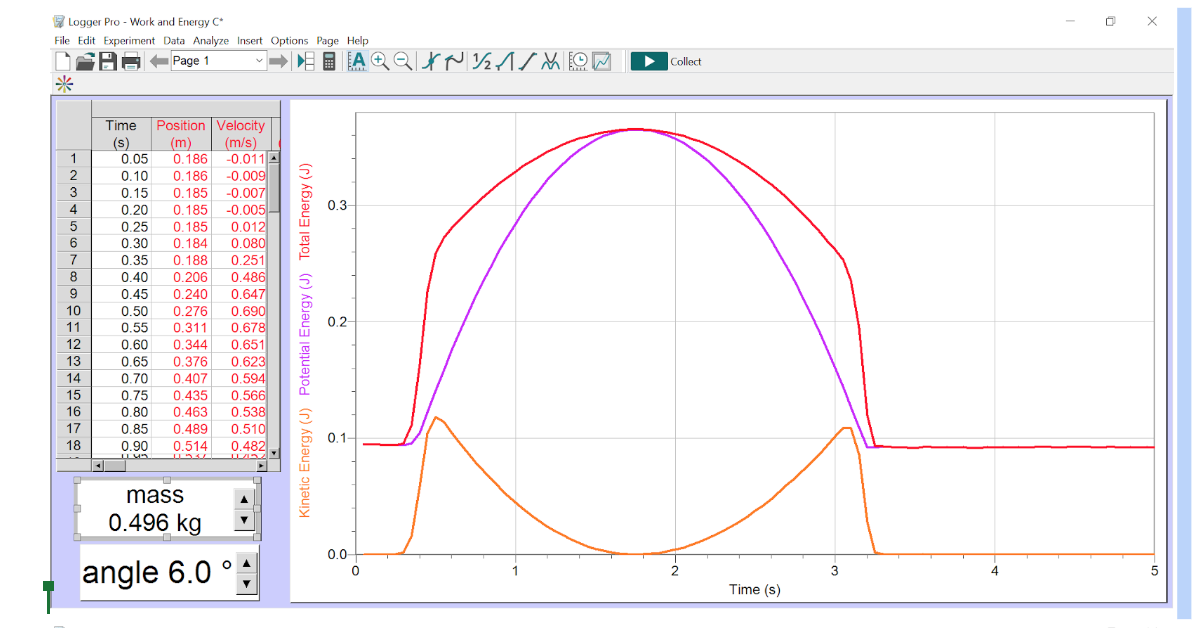Open the Analyze menu
1203x628 pixels.
point(211,41)
